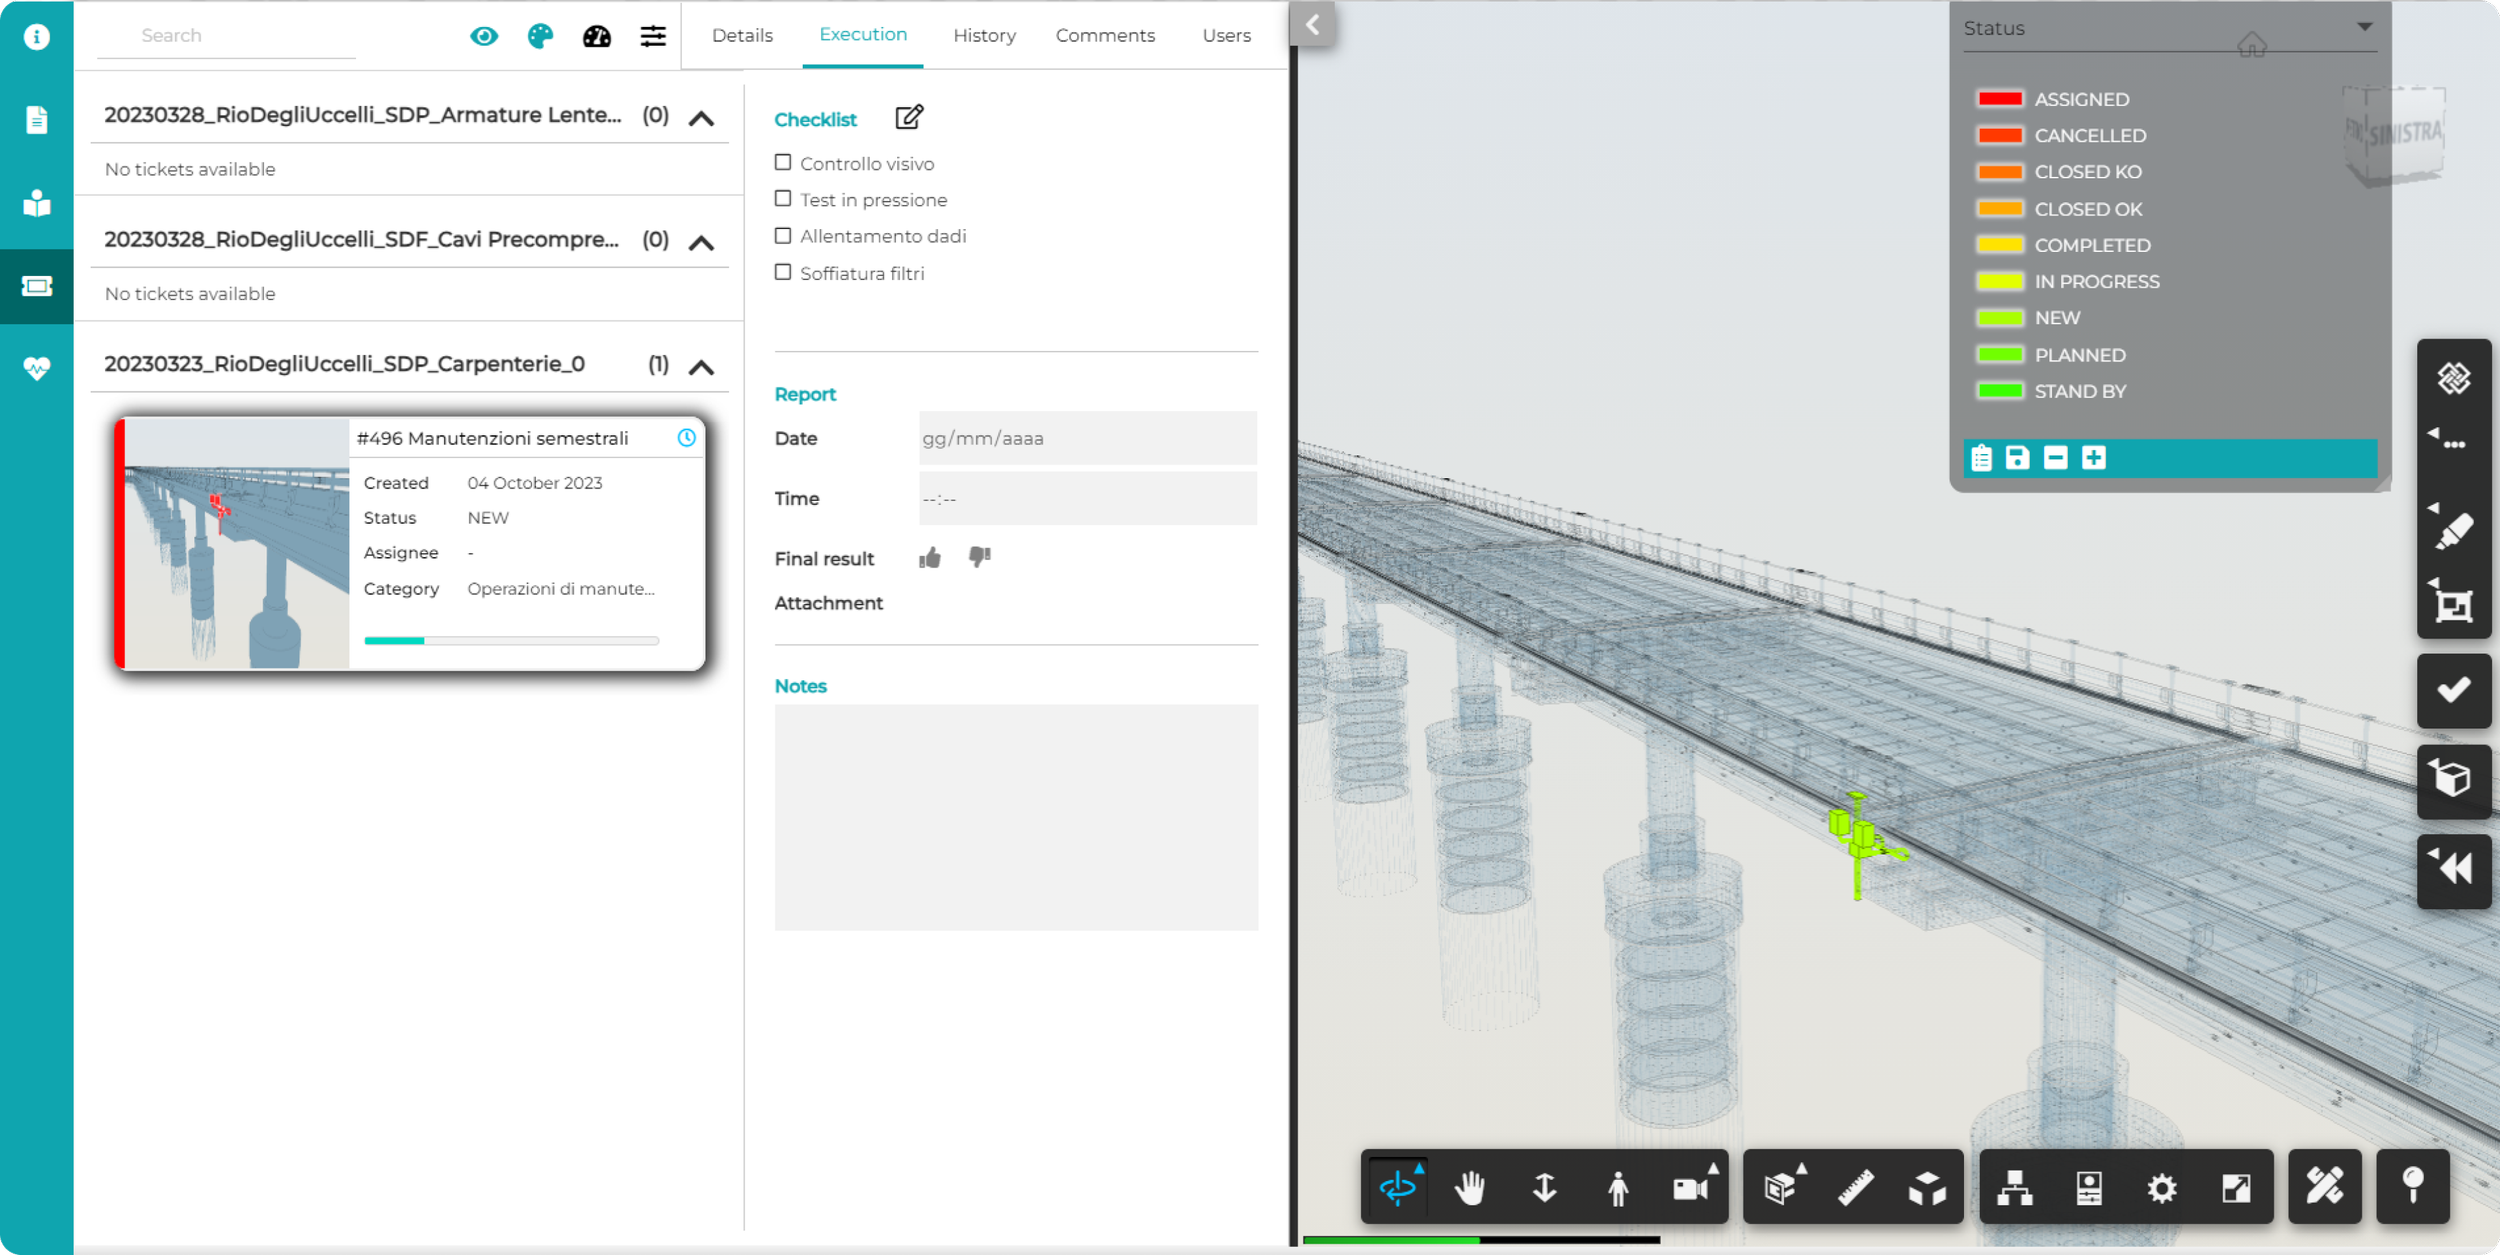
Task: Collapse the SDP_Carpenterie_0 ticket group
Action: coord(702,367)
